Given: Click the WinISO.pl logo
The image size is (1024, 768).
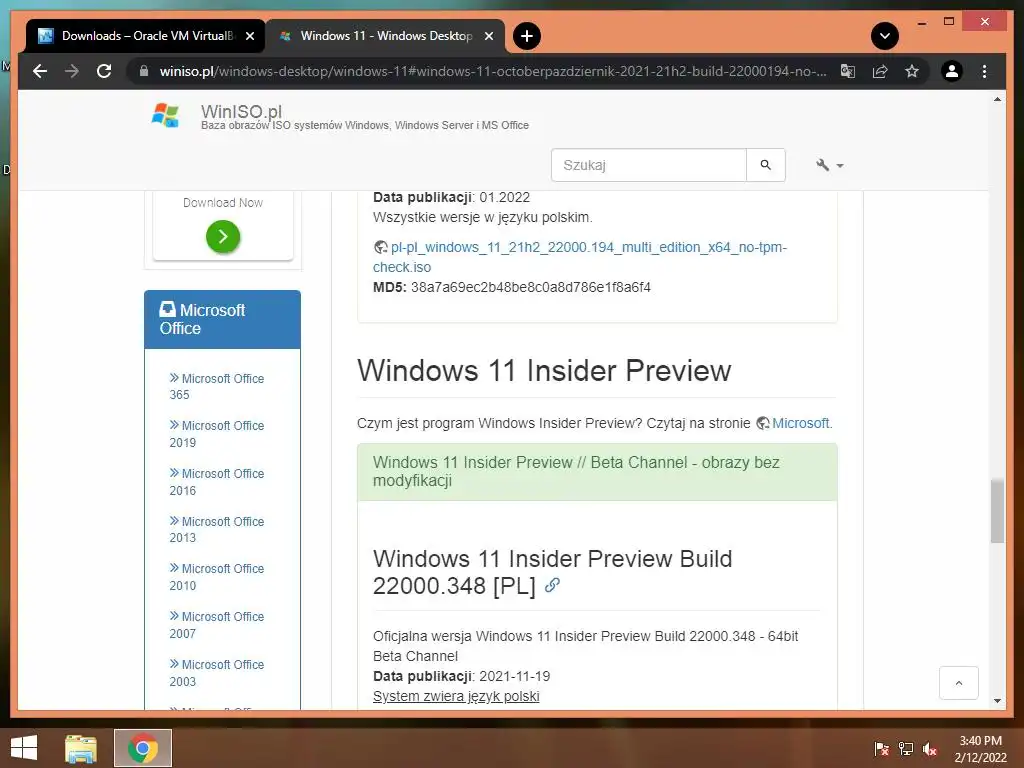Looking at the screenshot, I should [165, 116].
